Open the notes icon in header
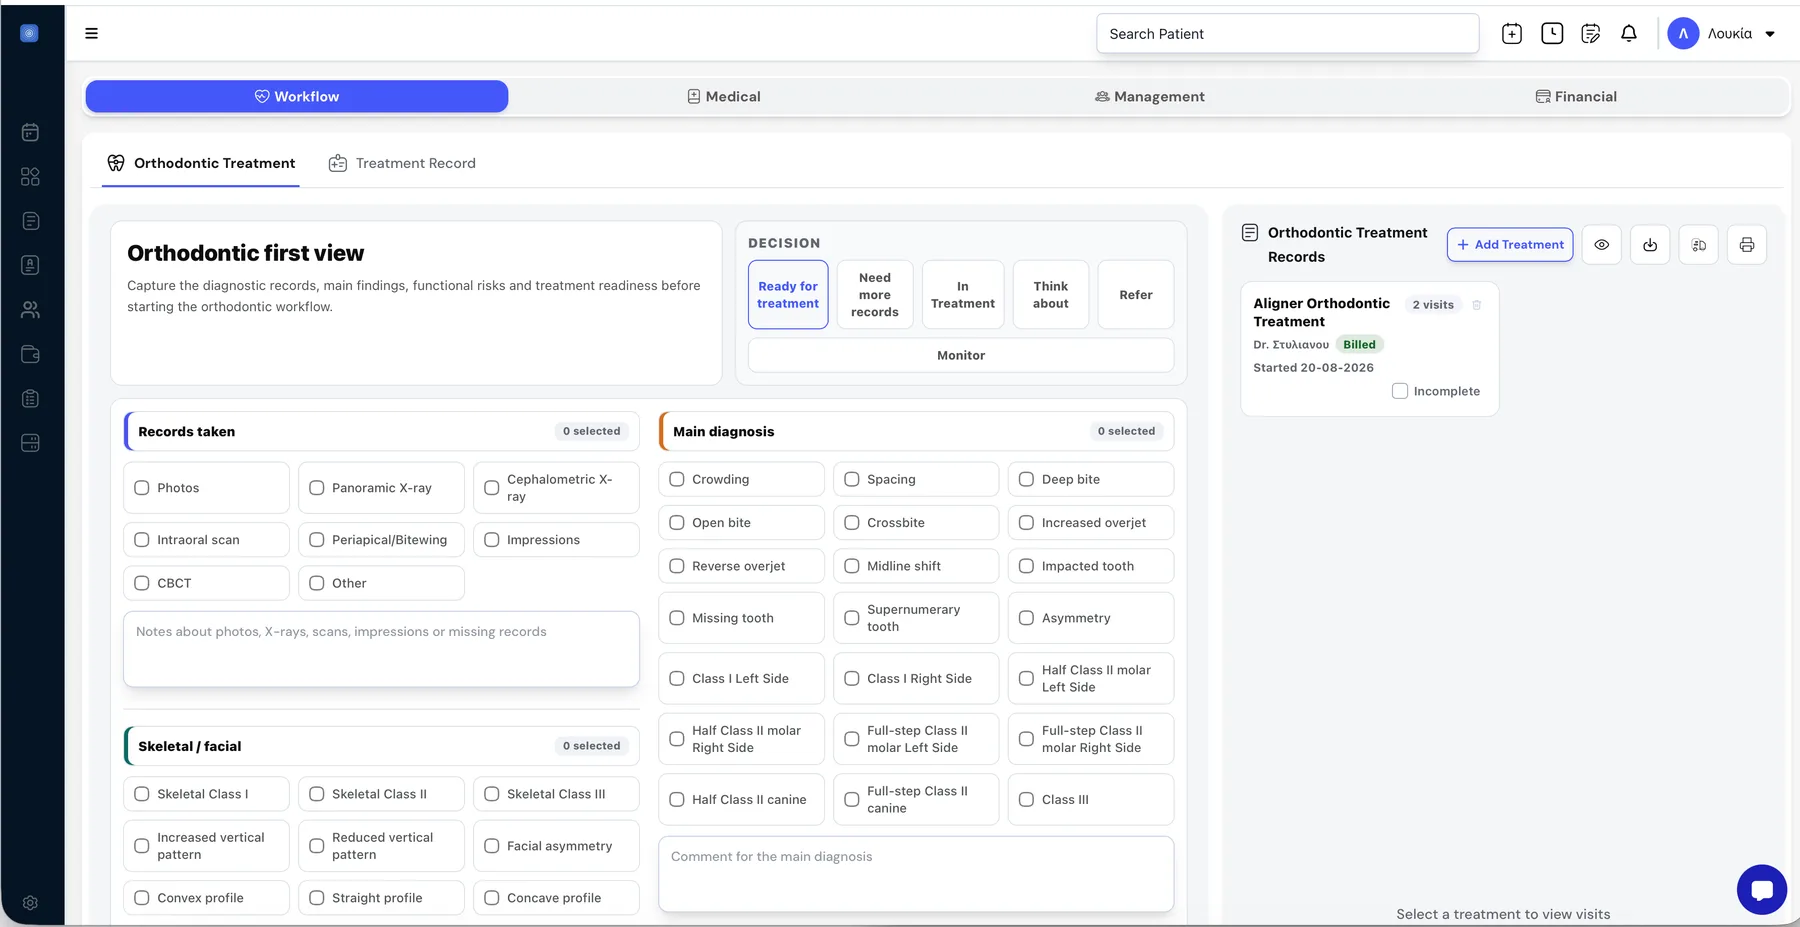 [x=1590, y=33]
